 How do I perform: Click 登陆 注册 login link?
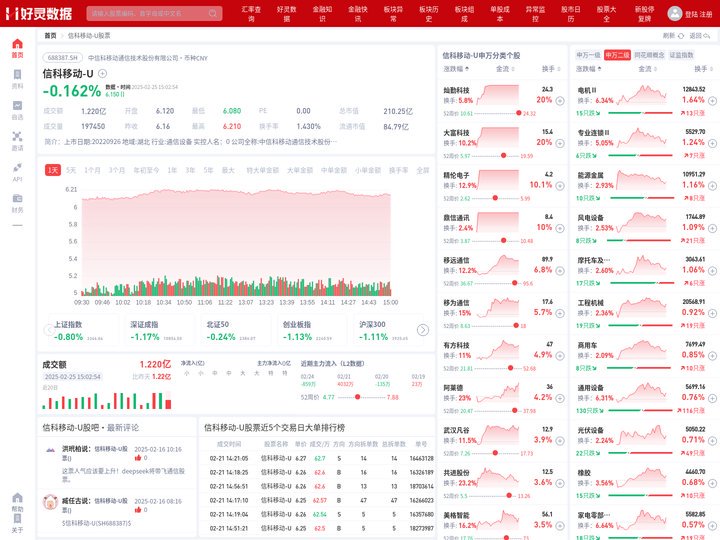(x=698, y=14)
